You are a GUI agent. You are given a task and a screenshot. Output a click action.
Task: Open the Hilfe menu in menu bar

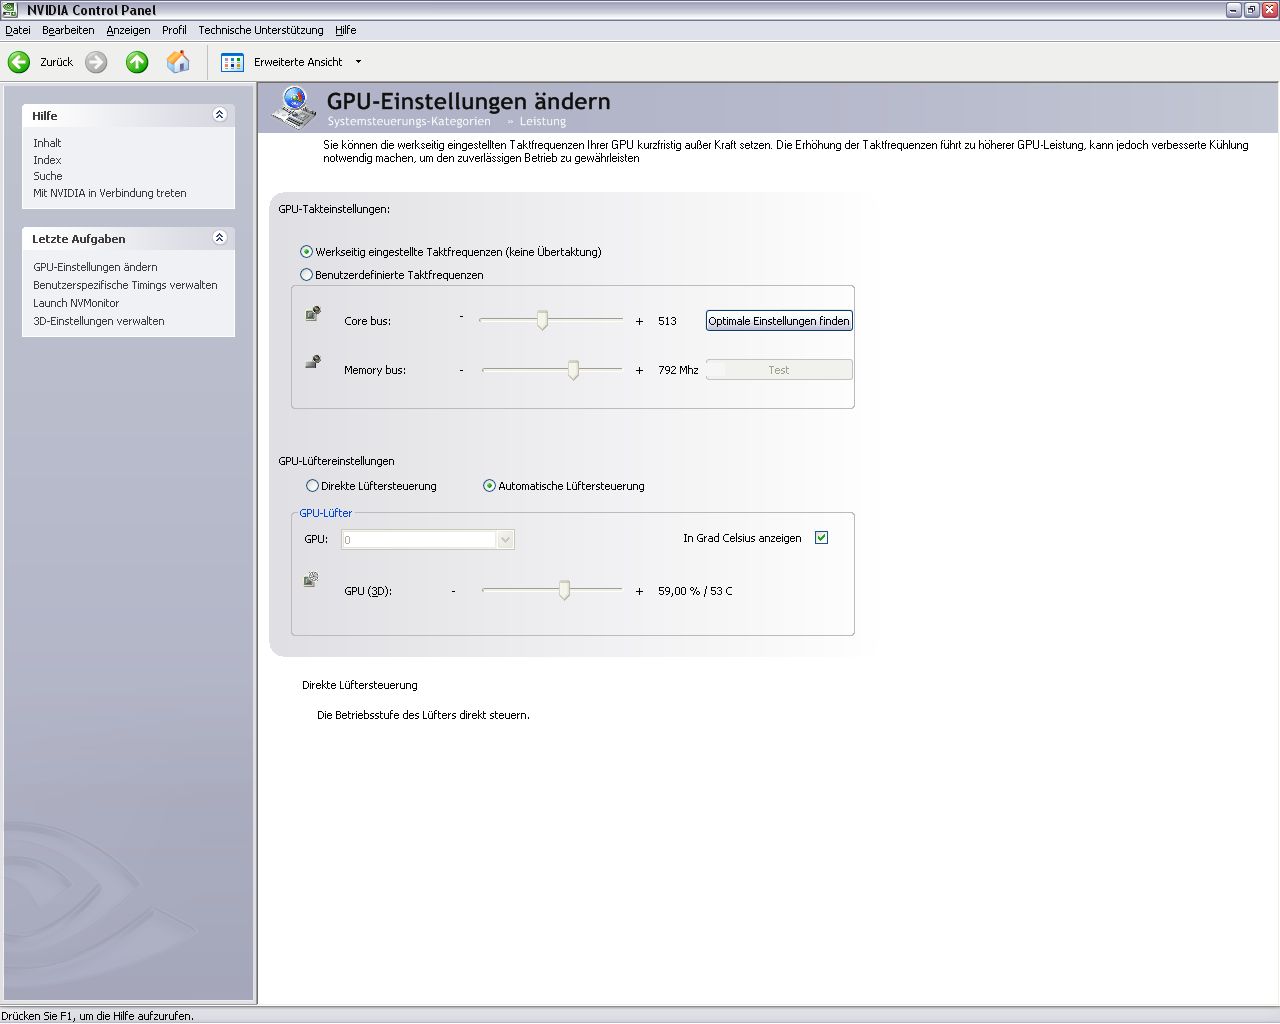pos(346,30)
